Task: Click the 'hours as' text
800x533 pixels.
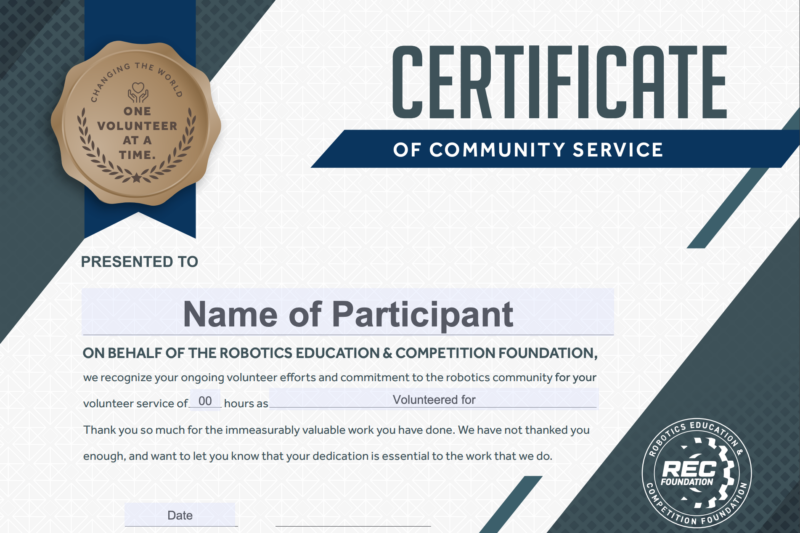Action: tap(246, 403)
